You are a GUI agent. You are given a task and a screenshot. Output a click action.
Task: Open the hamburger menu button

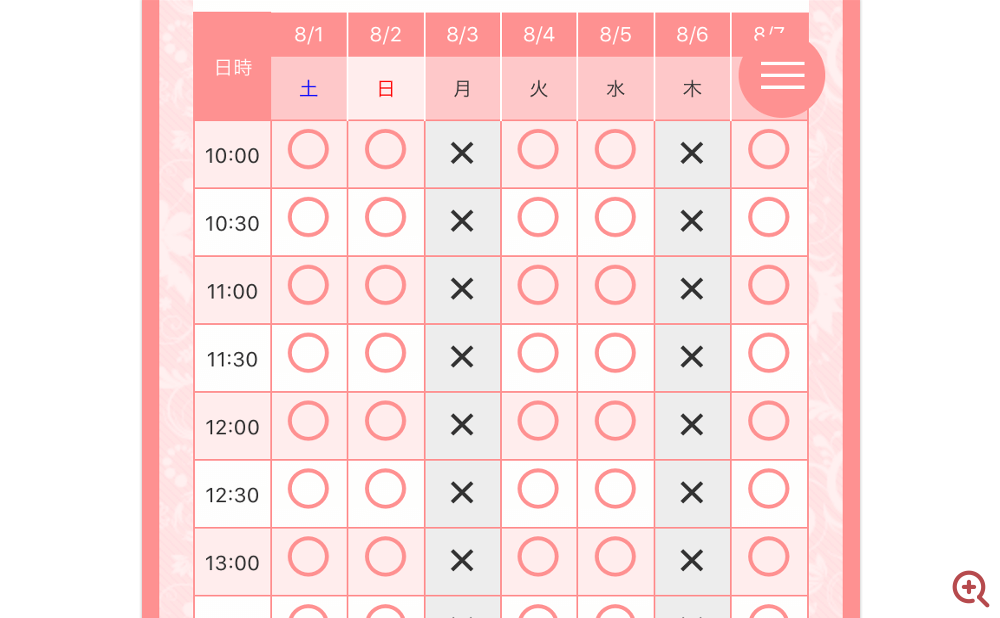[x=782, y=75]
